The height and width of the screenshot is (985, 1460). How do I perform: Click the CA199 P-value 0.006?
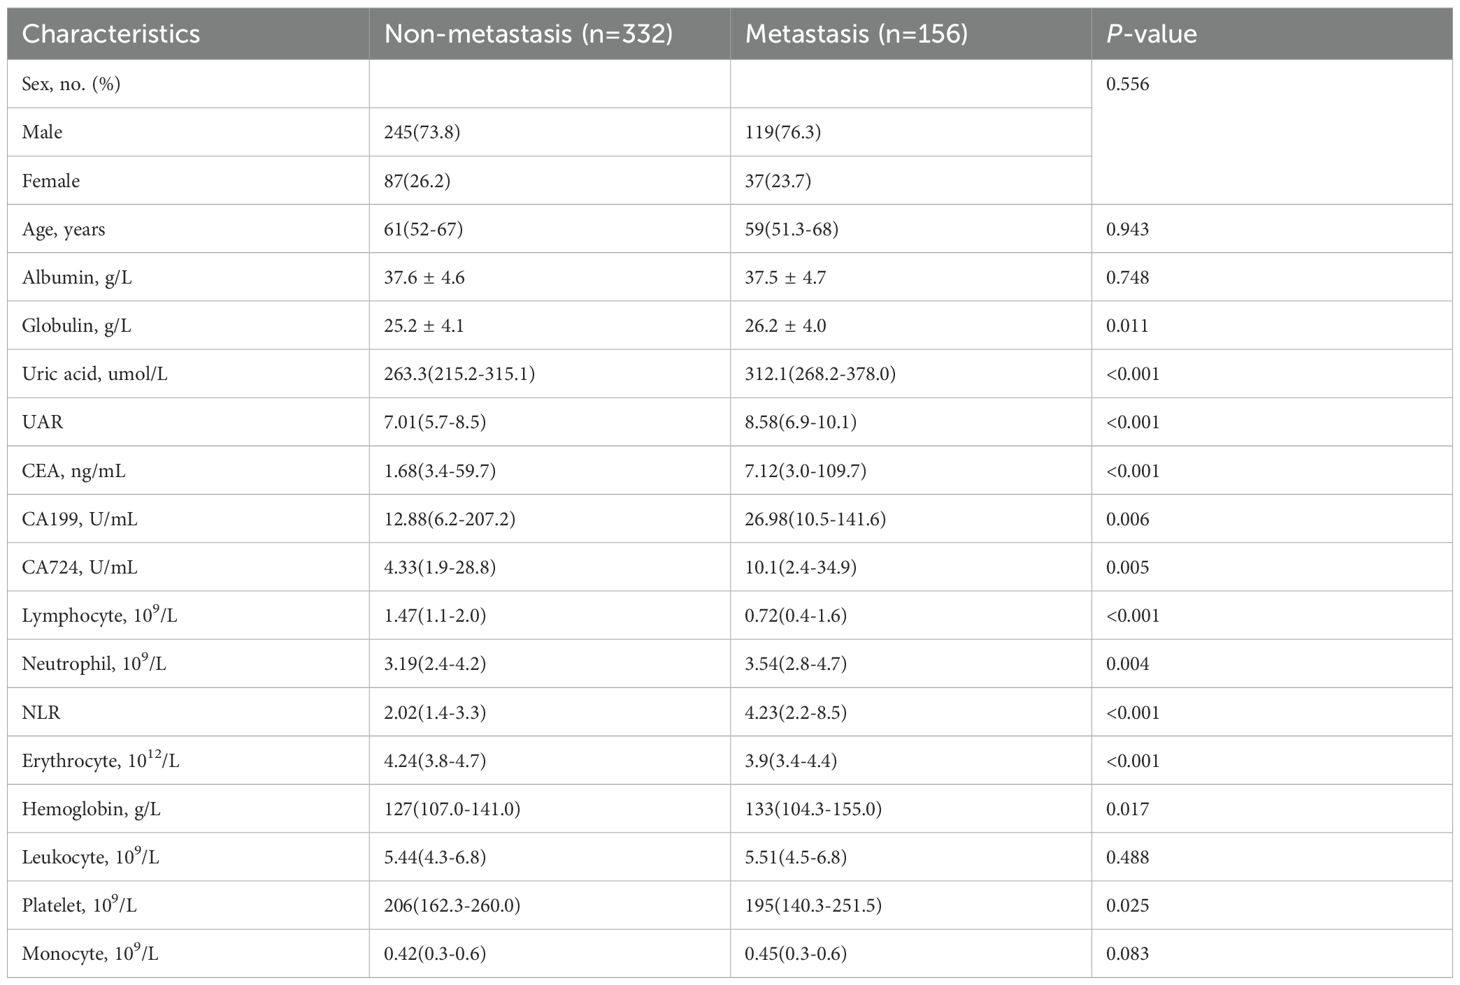tap(1127, 519)
